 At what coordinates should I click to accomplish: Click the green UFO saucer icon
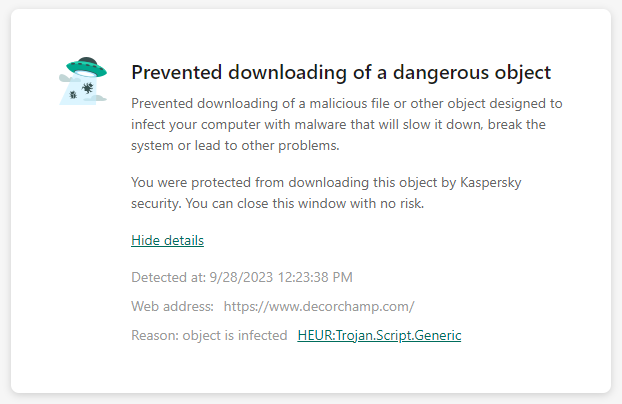tap(87, 70)
